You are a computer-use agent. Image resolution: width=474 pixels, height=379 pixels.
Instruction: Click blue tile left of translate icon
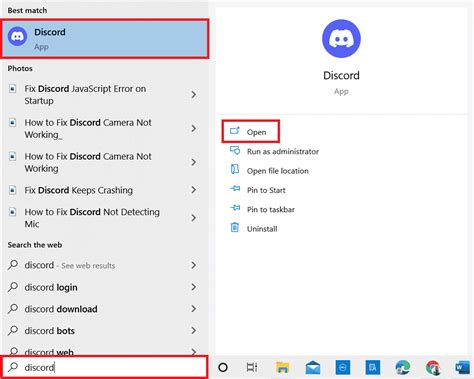tap(343, 367)
